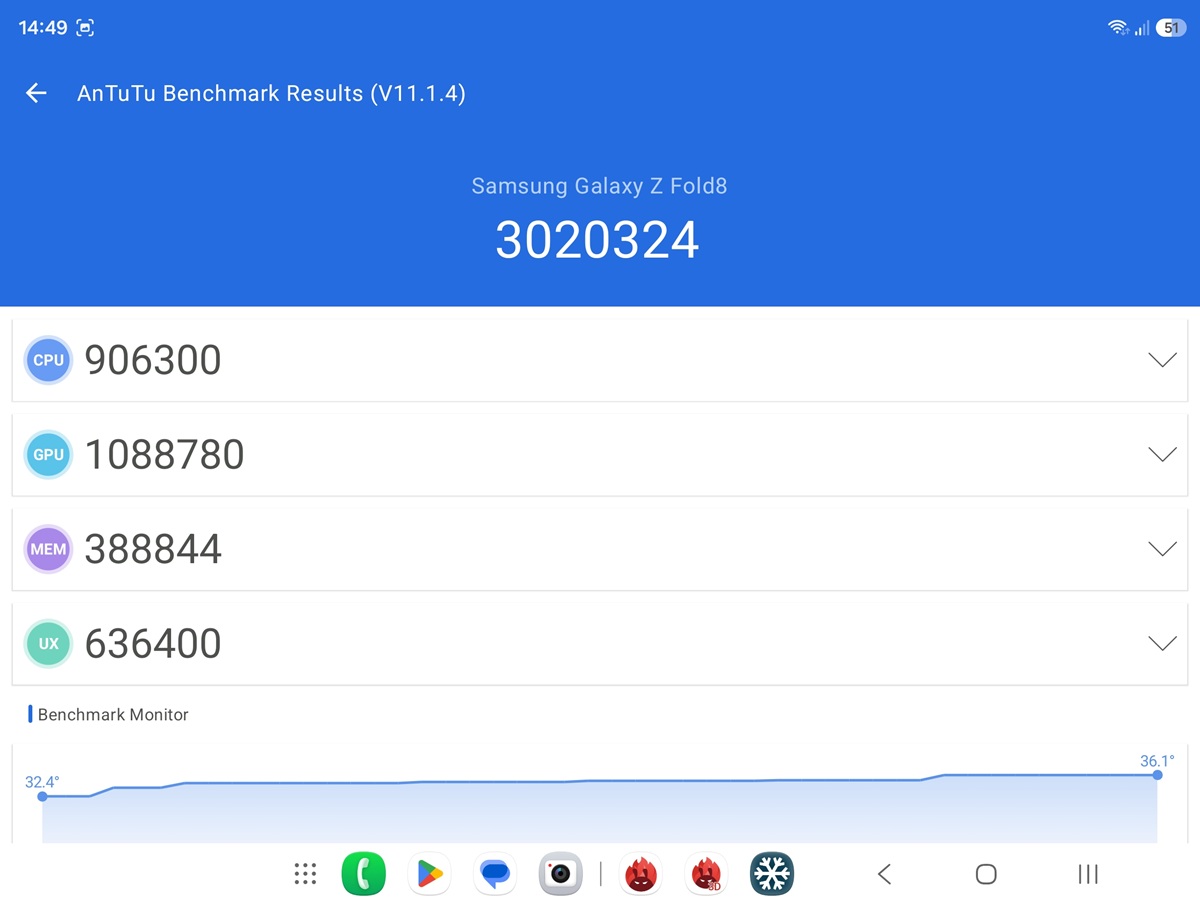
Task: Launch the Camera app from taskbar
Action: pyautogui.click(x=560, y=874)
